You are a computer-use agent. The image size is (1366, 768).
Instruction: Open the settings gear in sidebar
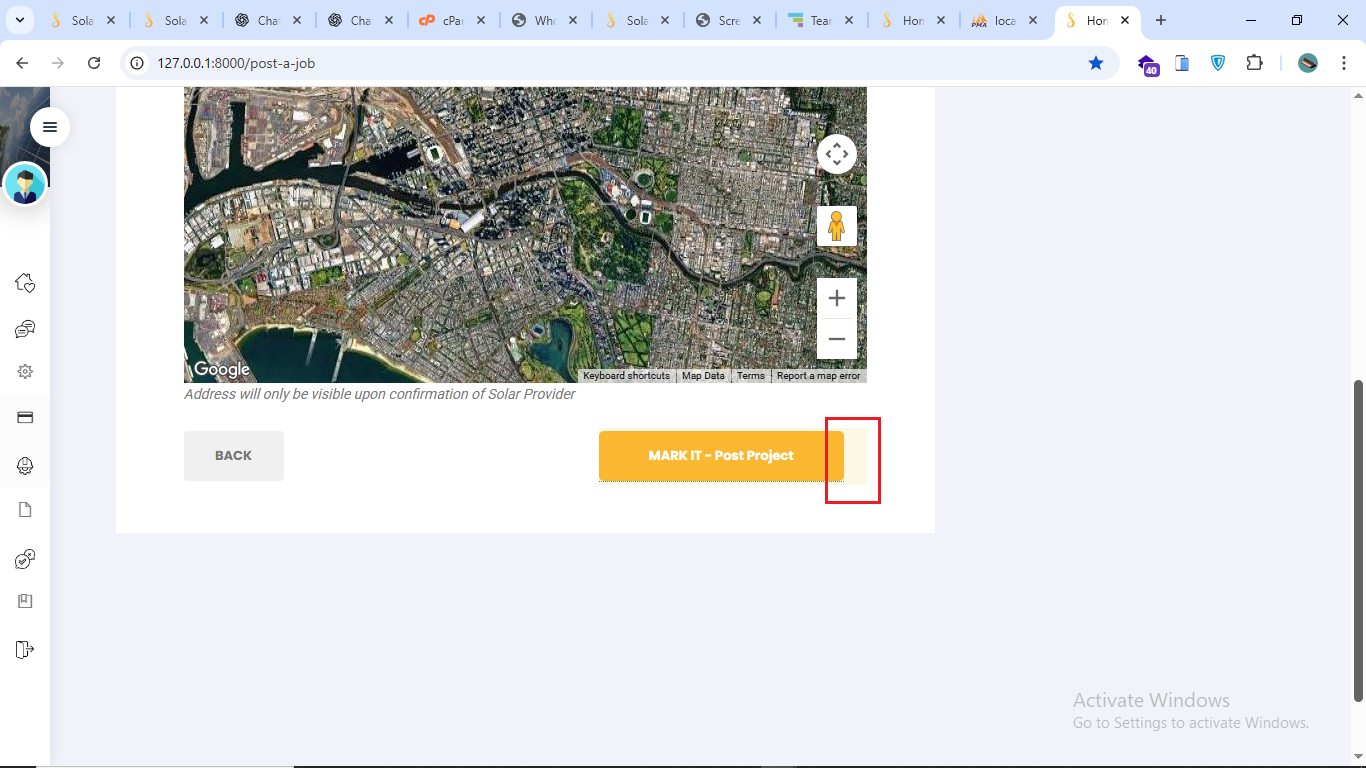pos(25,372)
